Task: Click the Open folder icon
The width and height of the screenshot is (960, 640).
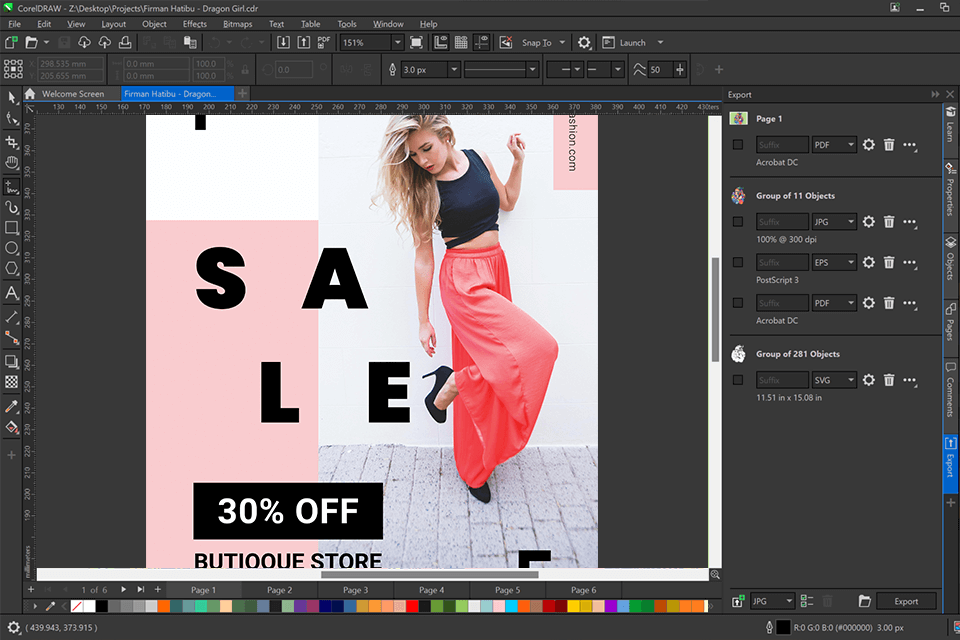Action: [32, 42]
